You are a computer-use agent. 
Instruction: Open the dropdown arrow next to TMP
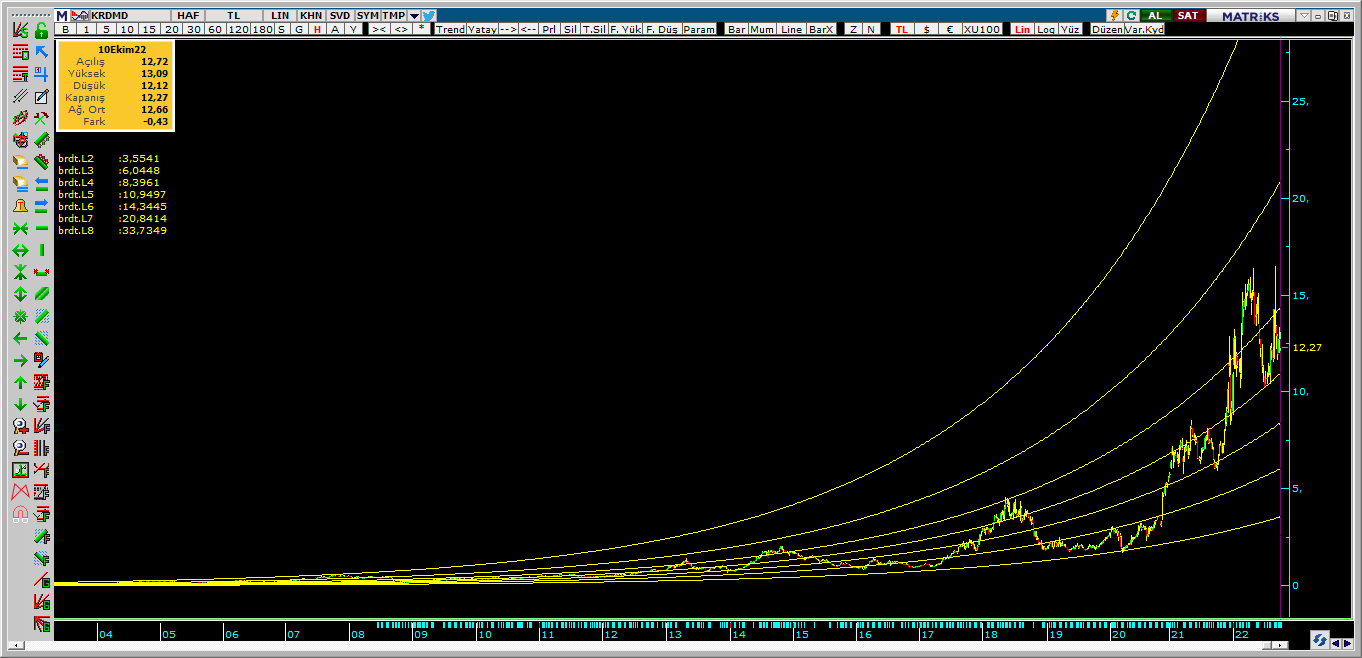click(414, 16)
